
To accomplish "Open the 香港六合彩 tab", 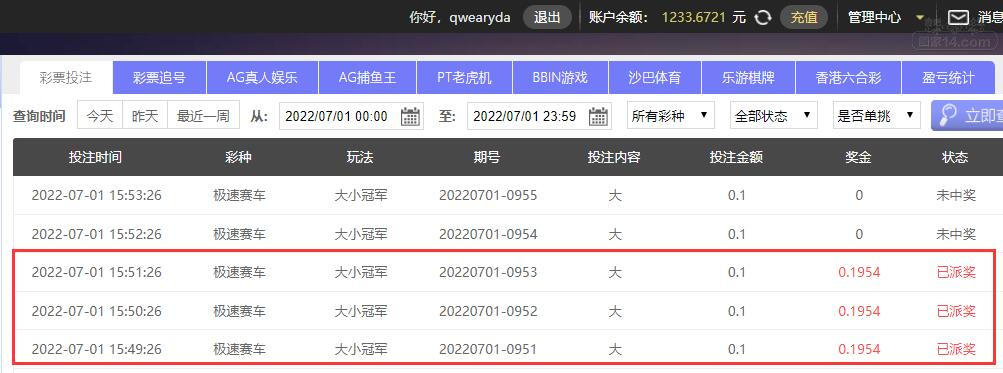I will tap(848, 78).
